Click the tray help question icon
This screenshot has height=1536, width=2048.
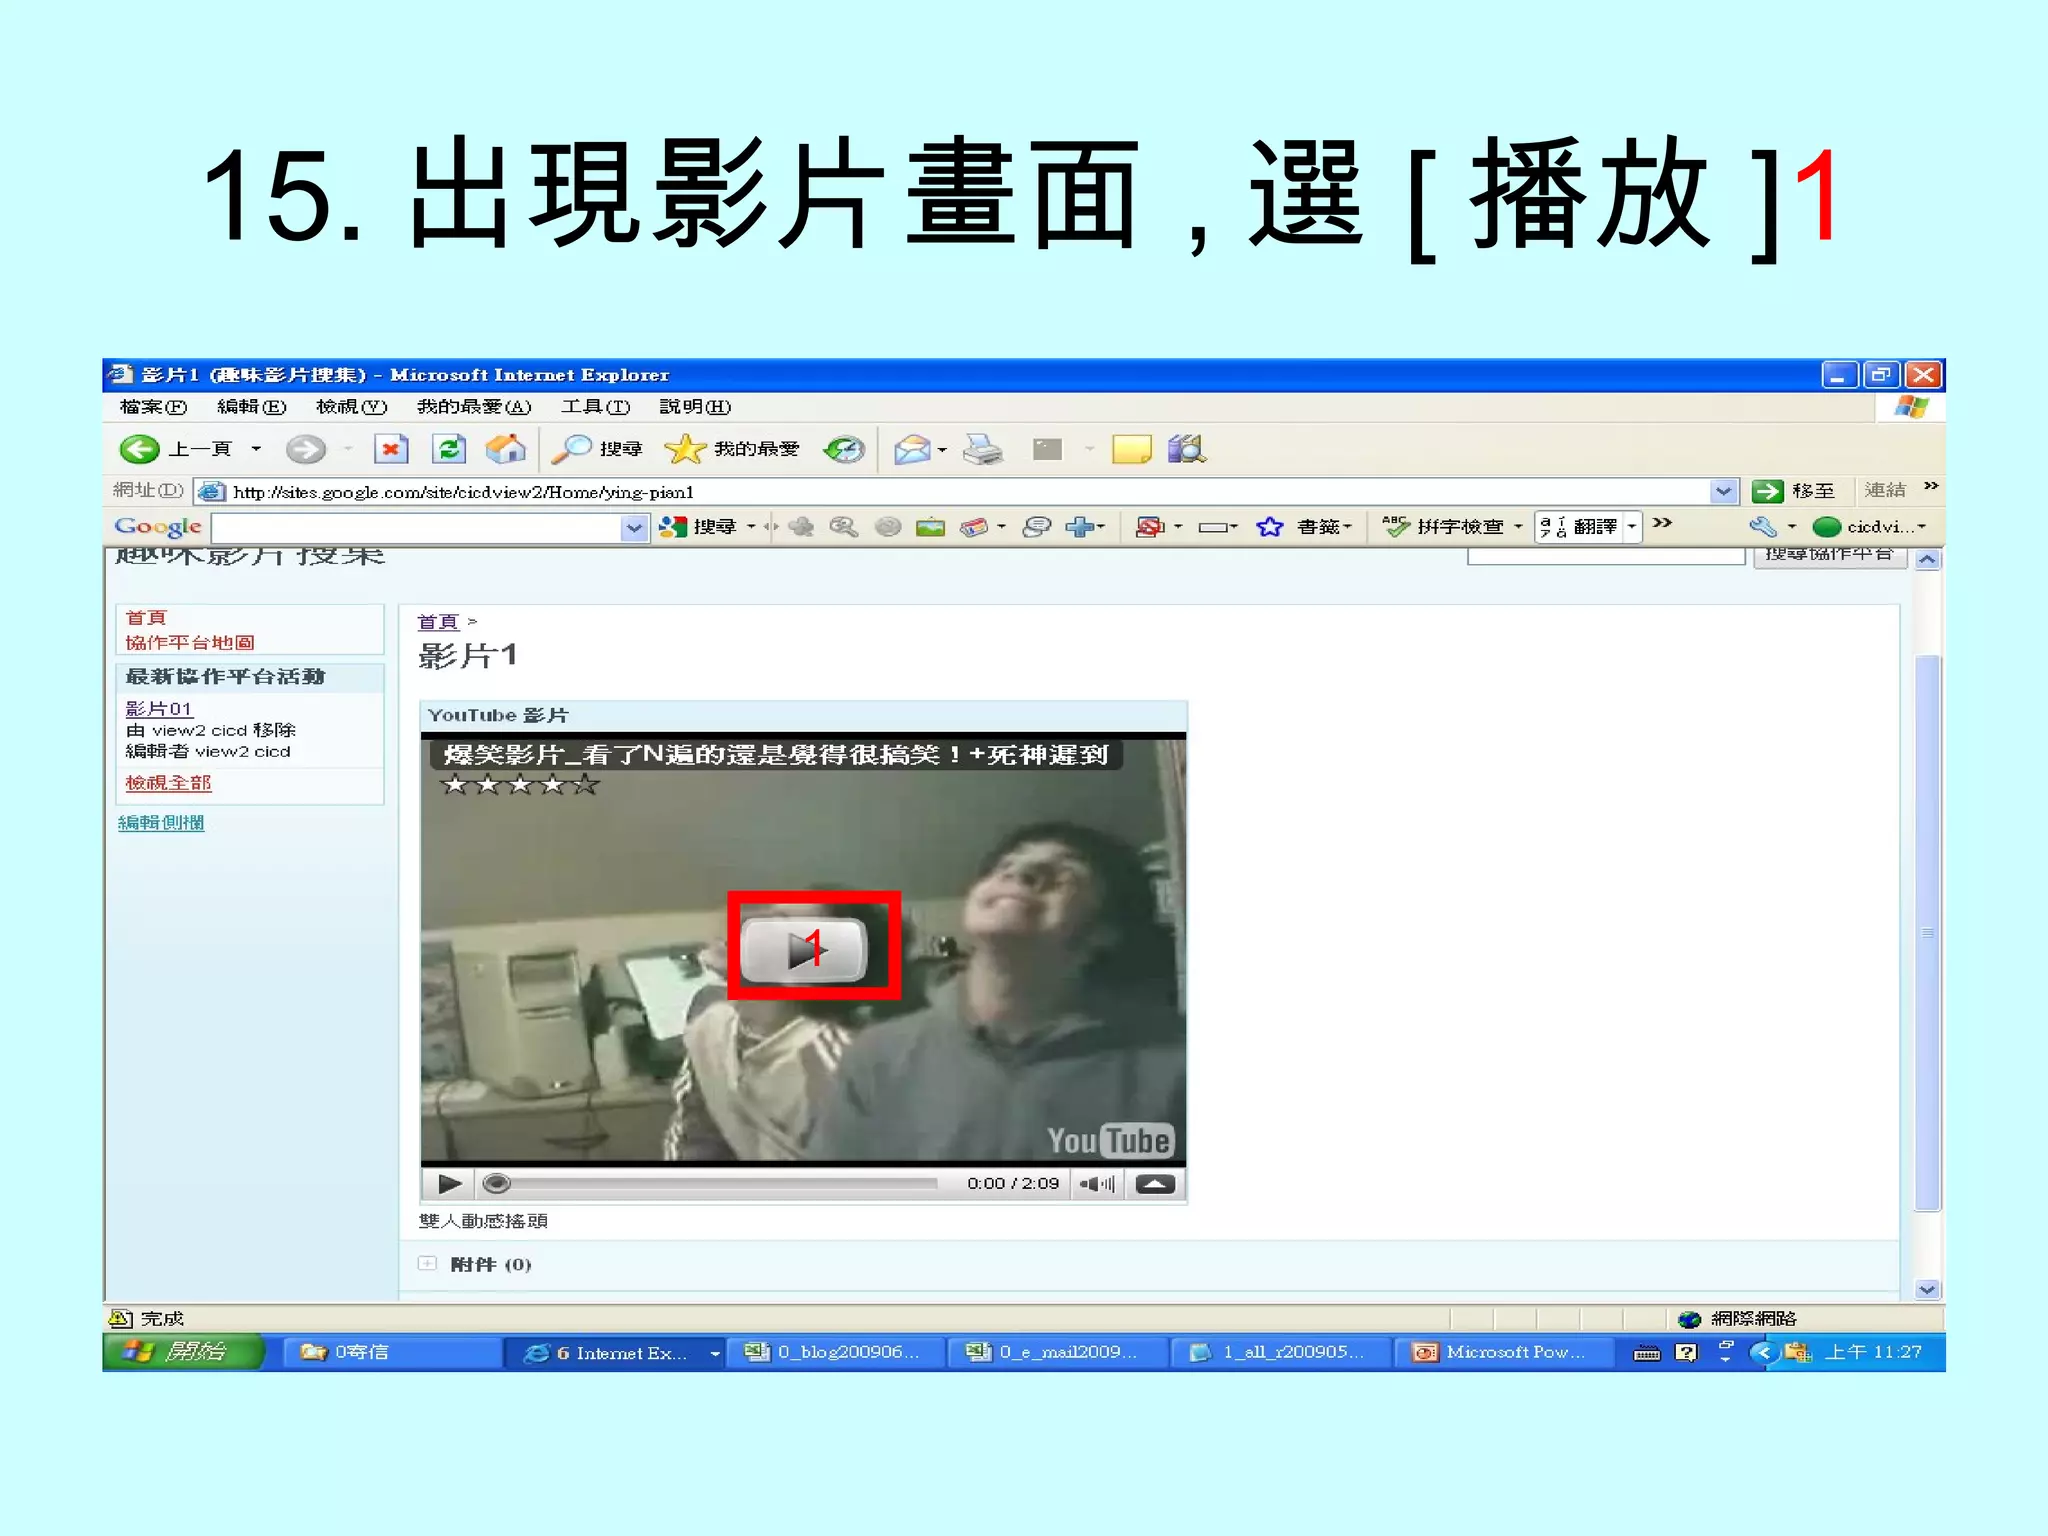1686,1353
